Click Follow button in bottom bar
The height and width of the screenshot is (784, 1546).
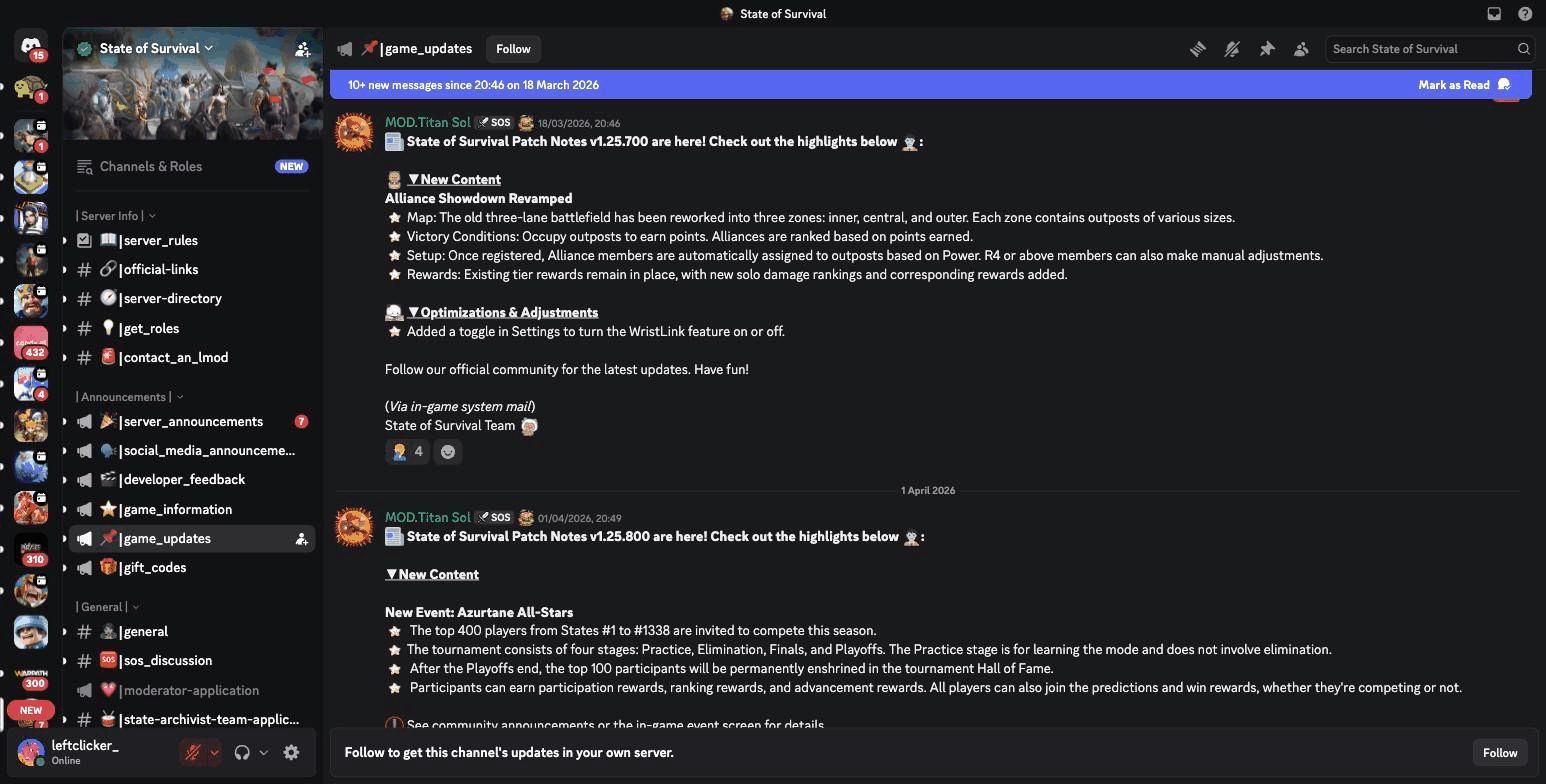tap(1500, 753)
